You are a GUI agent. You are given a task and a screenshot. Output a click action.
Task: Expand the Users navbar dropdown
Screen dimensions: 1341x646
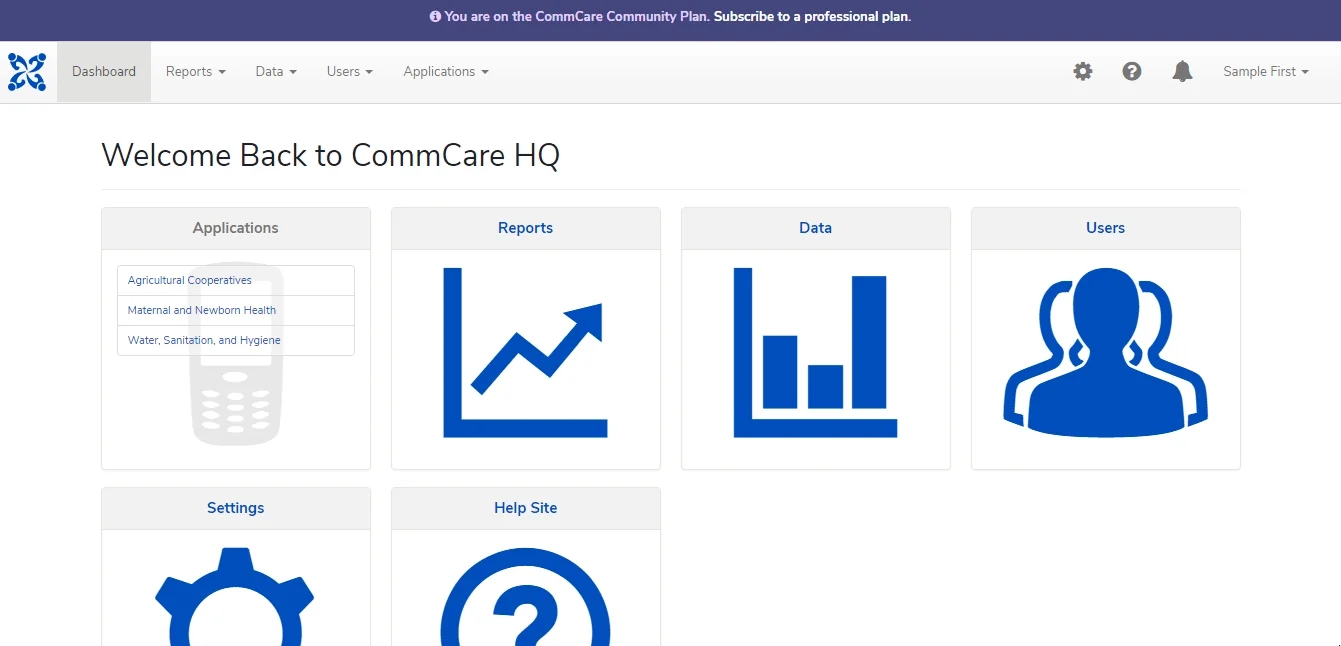350,72
